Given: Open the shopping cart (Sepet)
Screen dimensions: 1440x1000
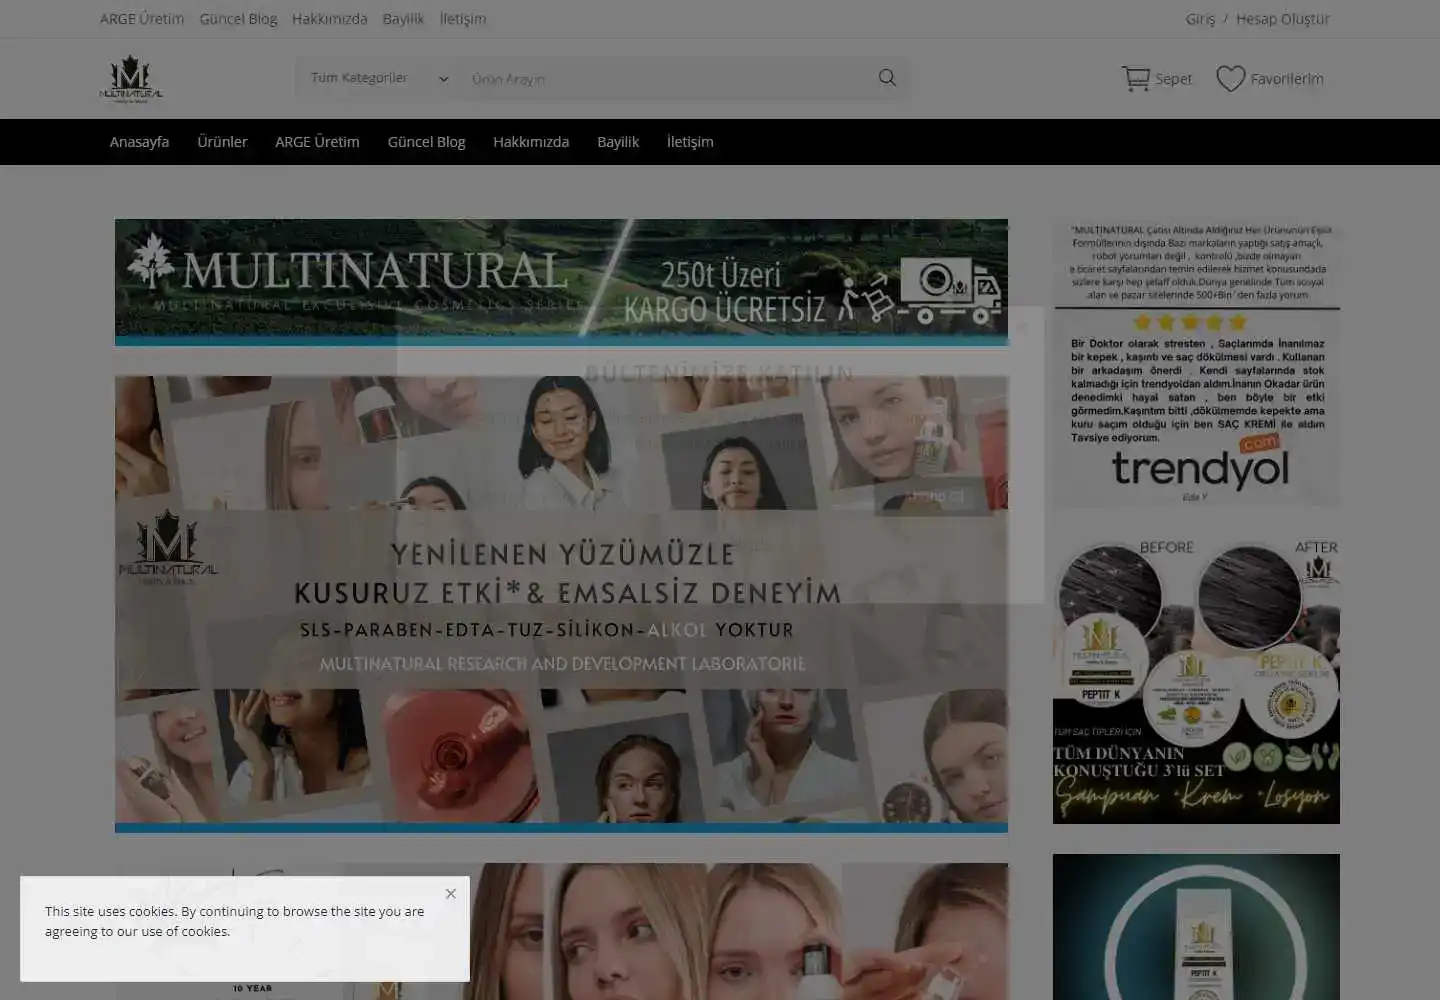Looking at the screenshot, I should (1157, 79).
